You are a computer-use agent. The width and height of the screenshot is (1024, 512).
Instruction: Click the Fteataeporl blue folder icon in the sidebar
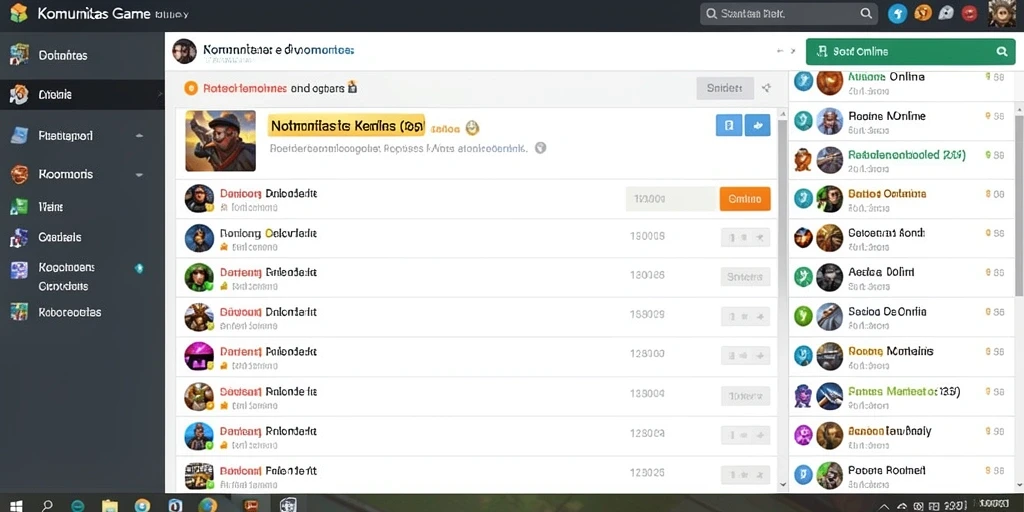20,136
